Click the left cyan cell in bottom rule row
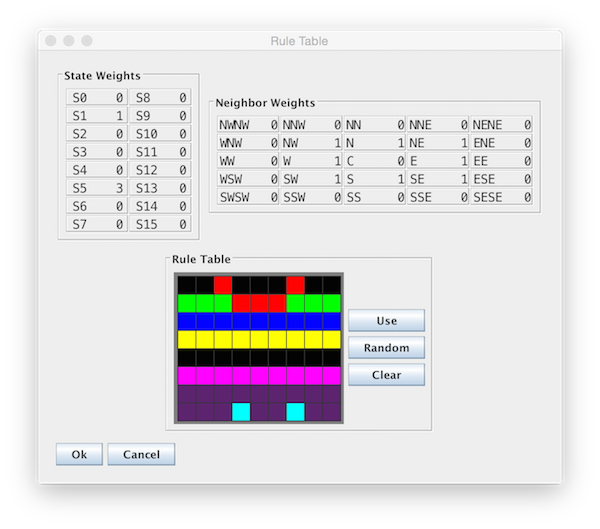 pos(241,412)
